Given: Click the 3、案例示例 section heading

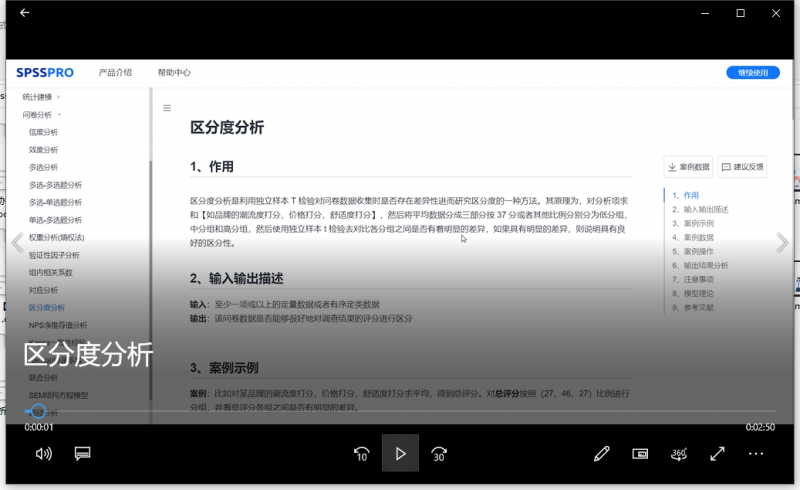Looking at the screenshot, I should tap(224, 368).
